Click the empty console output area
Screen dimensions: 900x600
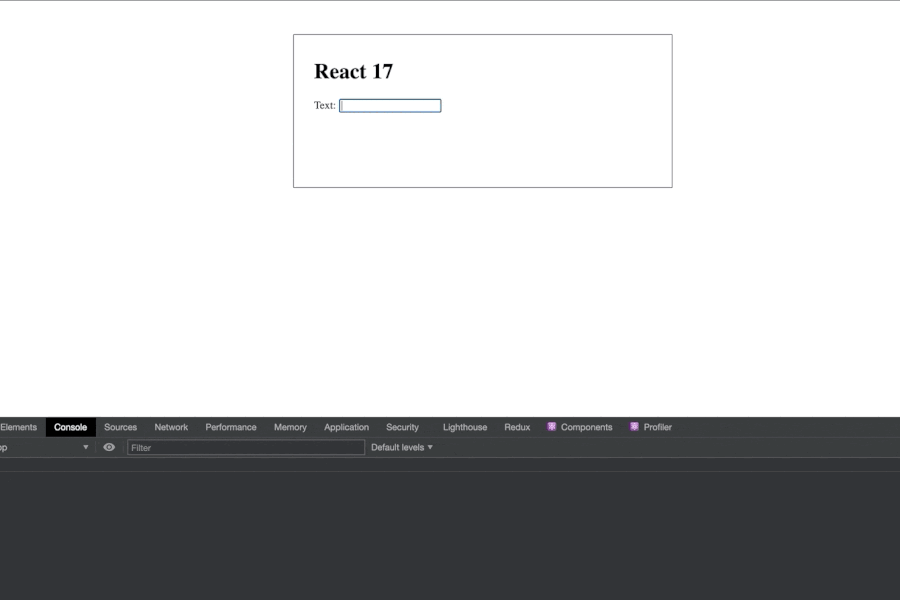point(450,535)
